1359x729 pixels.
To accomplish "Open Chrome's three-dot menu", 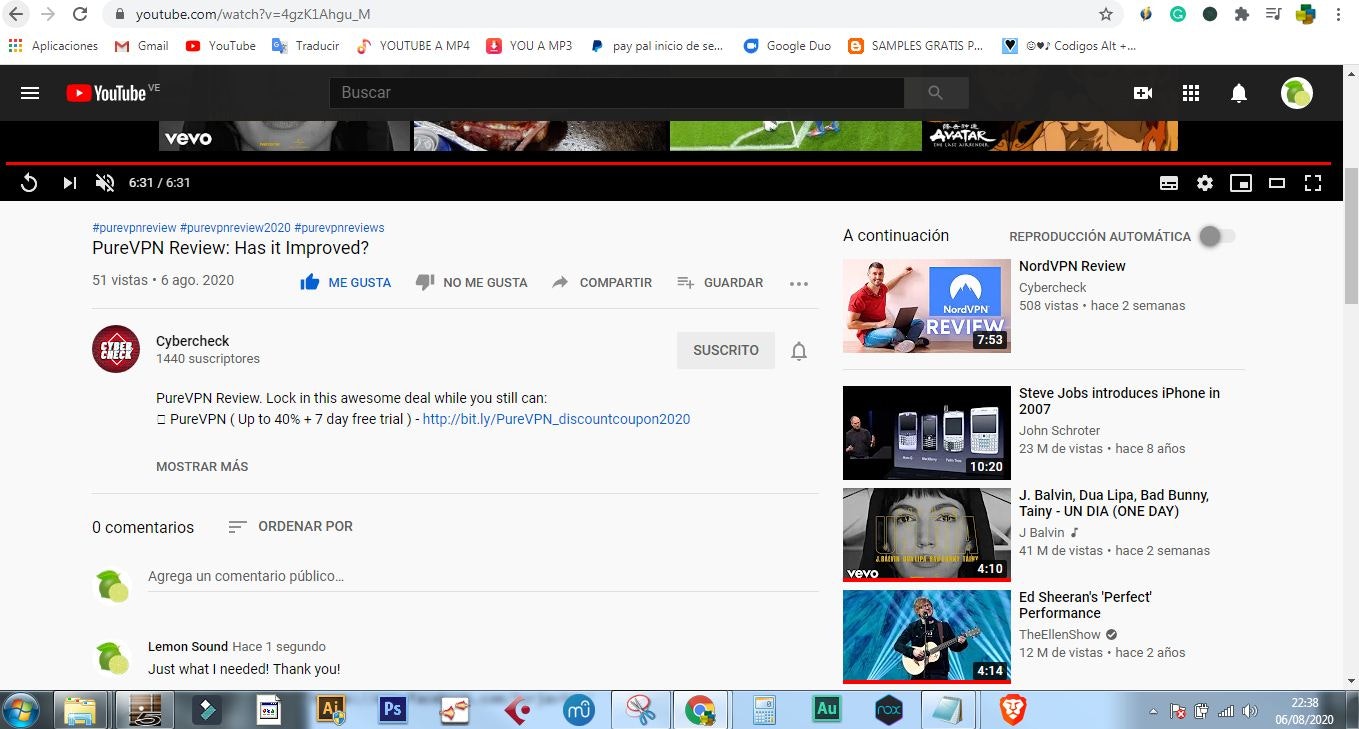I will [1339, 15].
